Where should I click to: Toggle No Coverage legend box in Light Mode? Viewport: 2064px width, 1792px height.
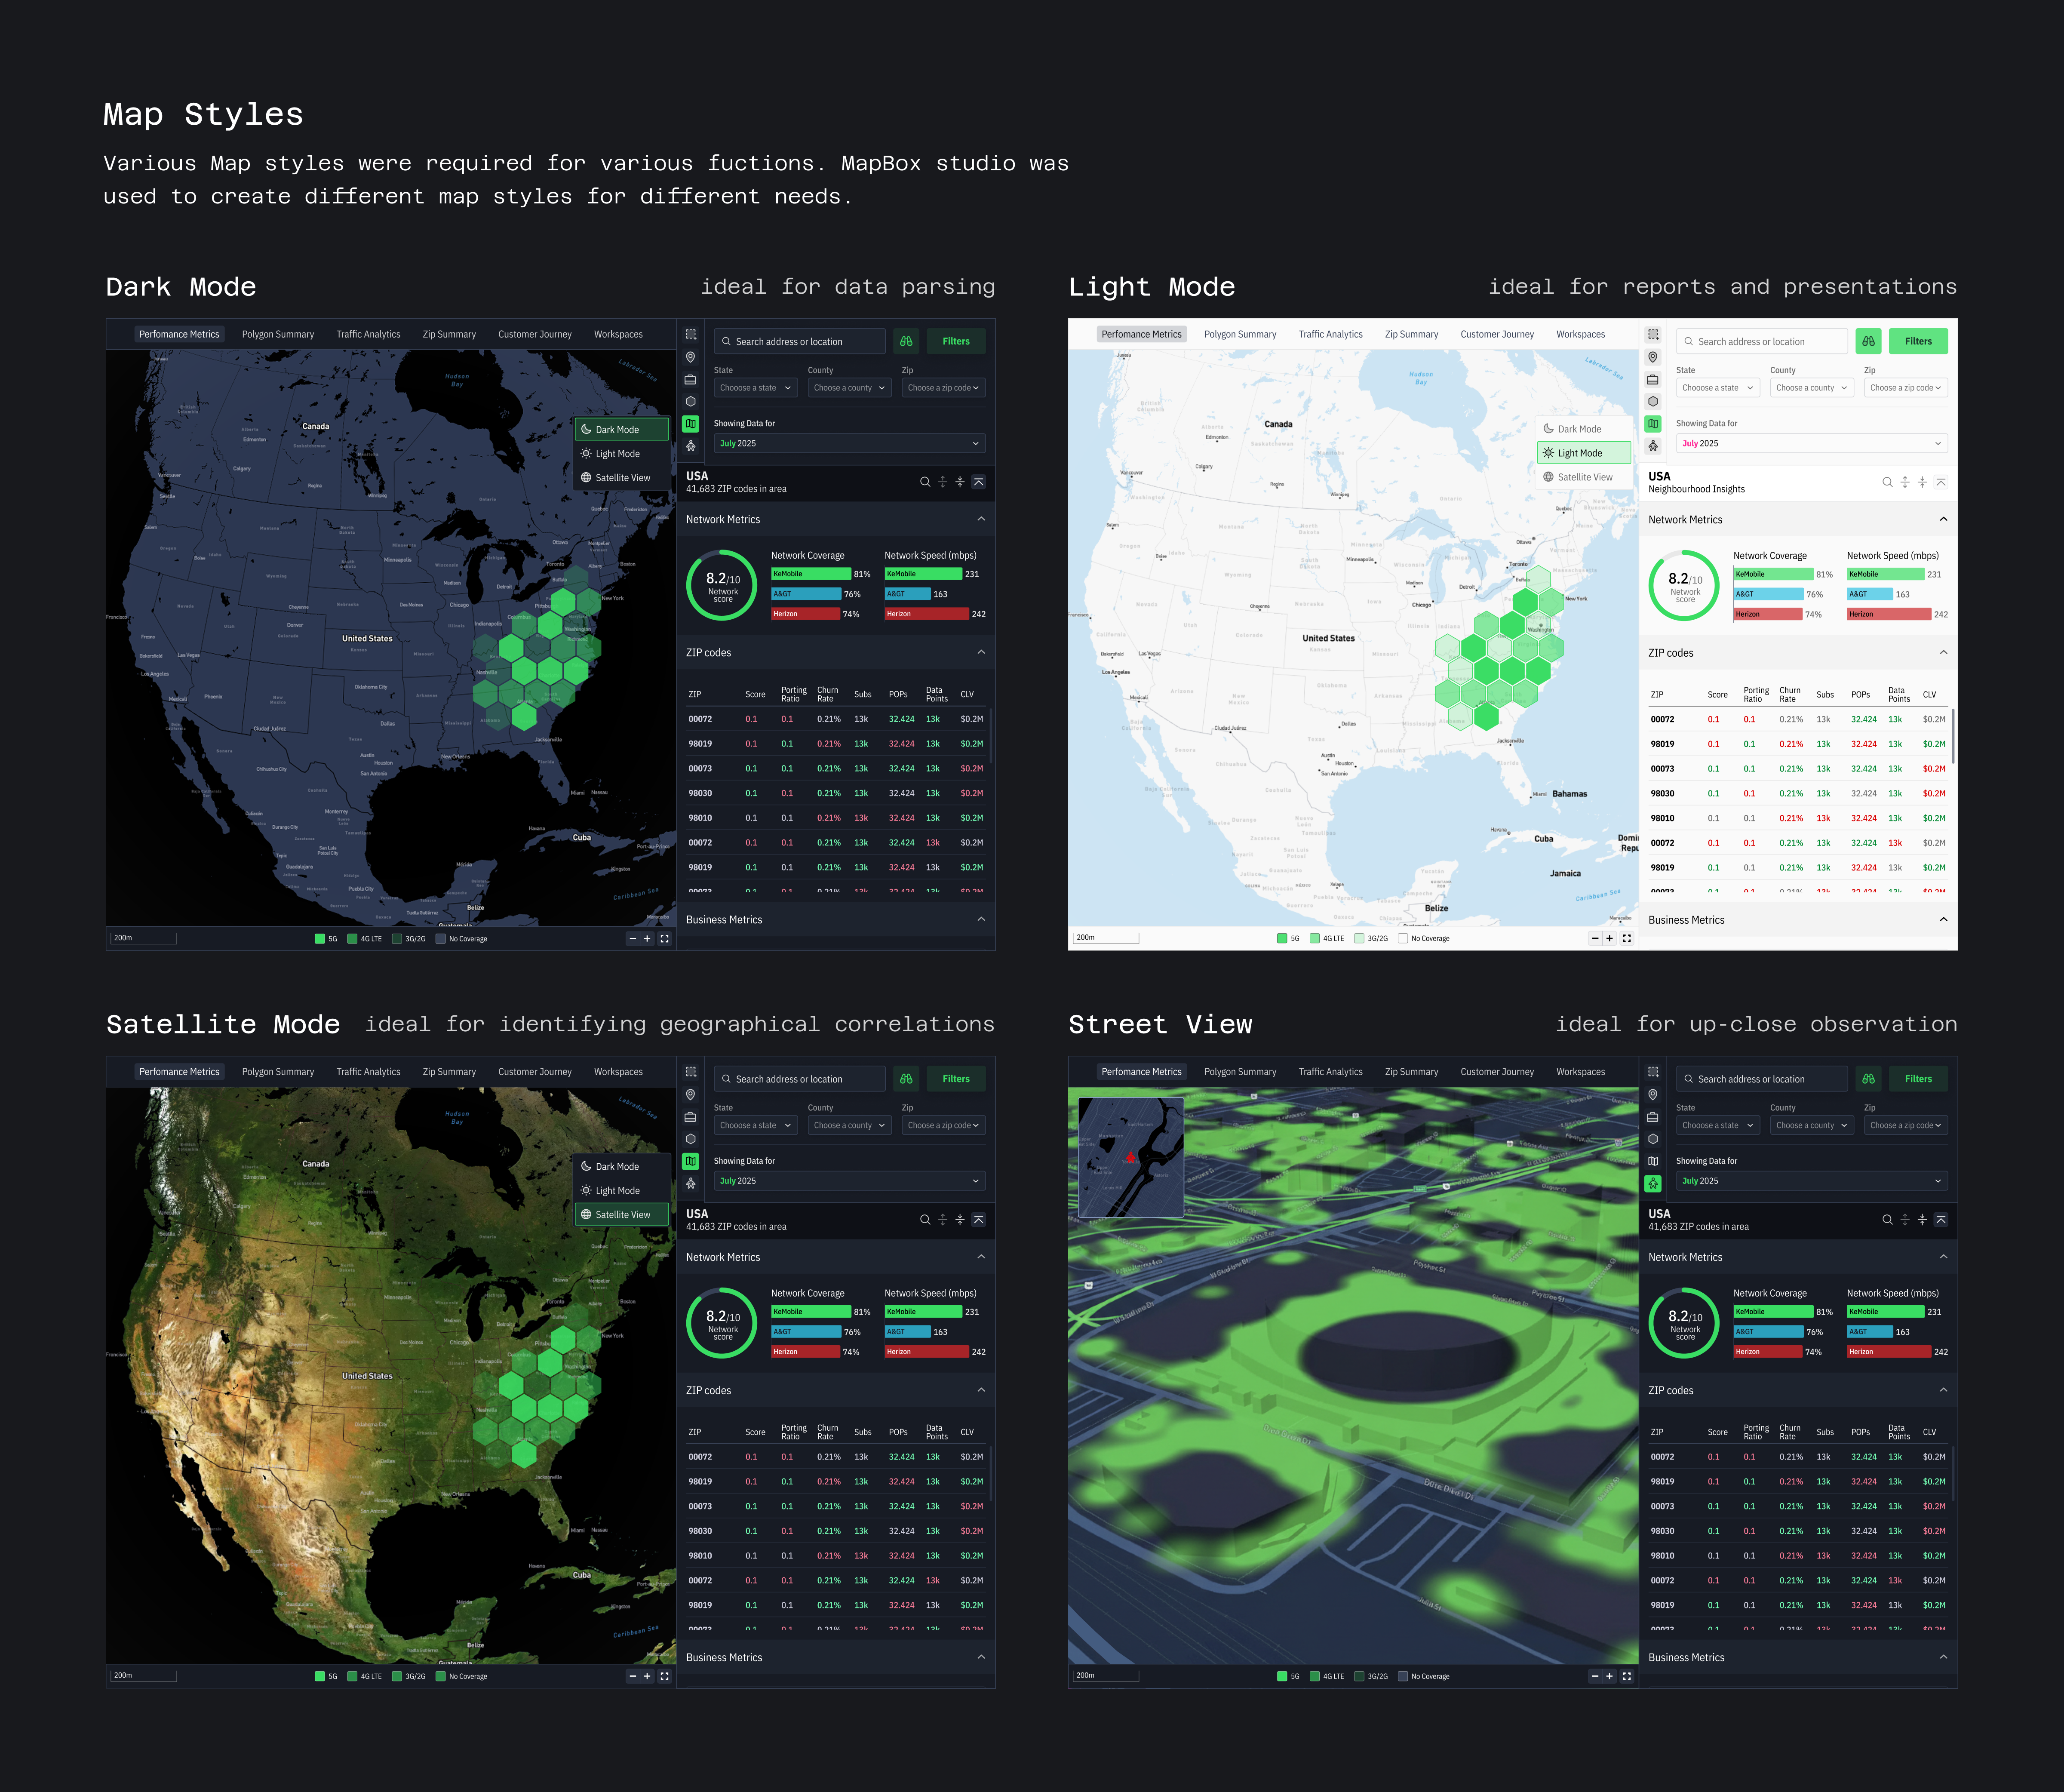pyautogui.click(x=1403, y=939)
